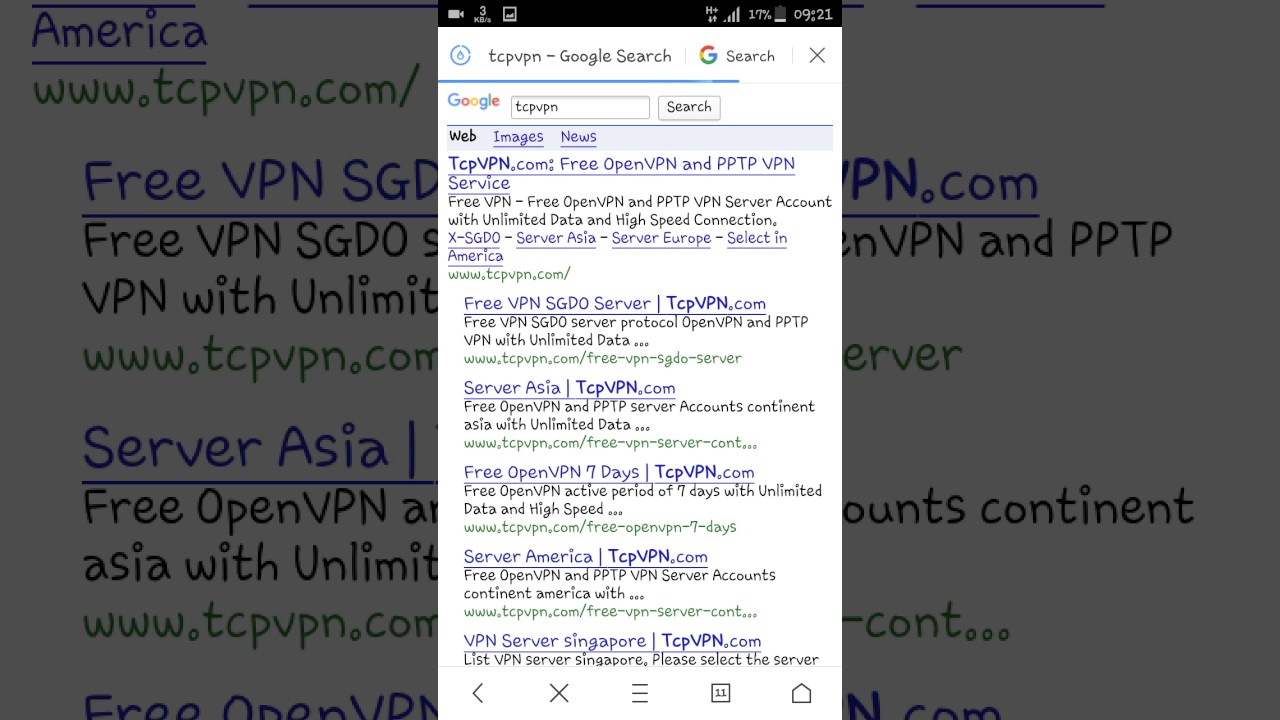Tap the Search label in address bar
This screenshot has height=720, width=1280.
pyautogui.click(x=750, y=56)
